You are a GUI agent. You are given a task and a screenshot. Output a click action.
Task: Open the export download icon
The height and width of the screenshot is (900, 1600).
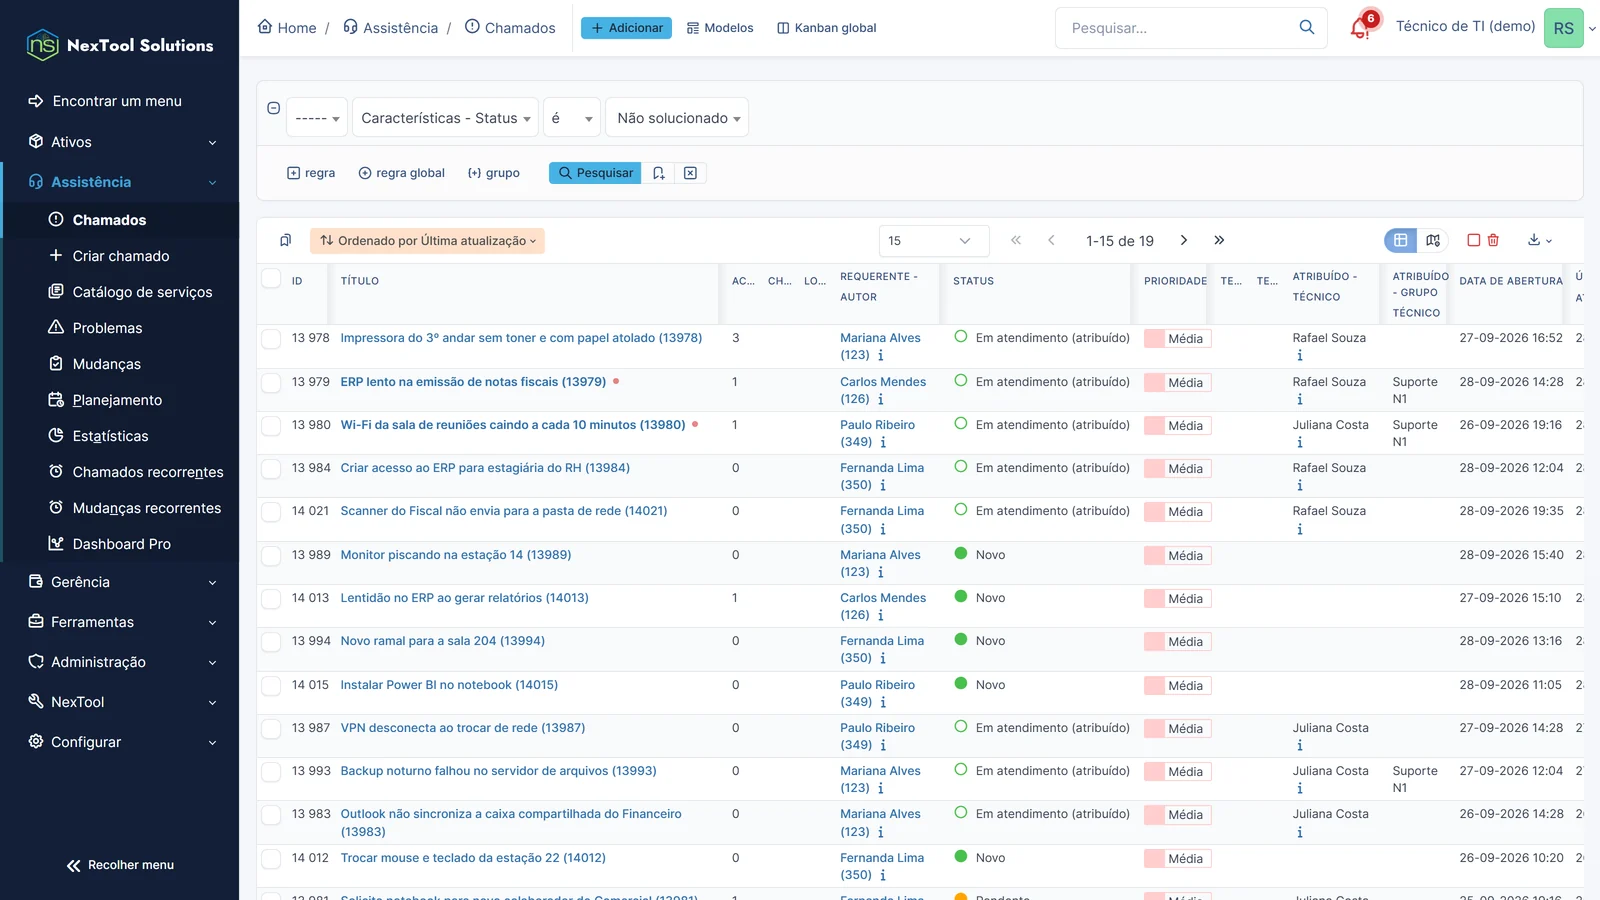[1539, 240]
